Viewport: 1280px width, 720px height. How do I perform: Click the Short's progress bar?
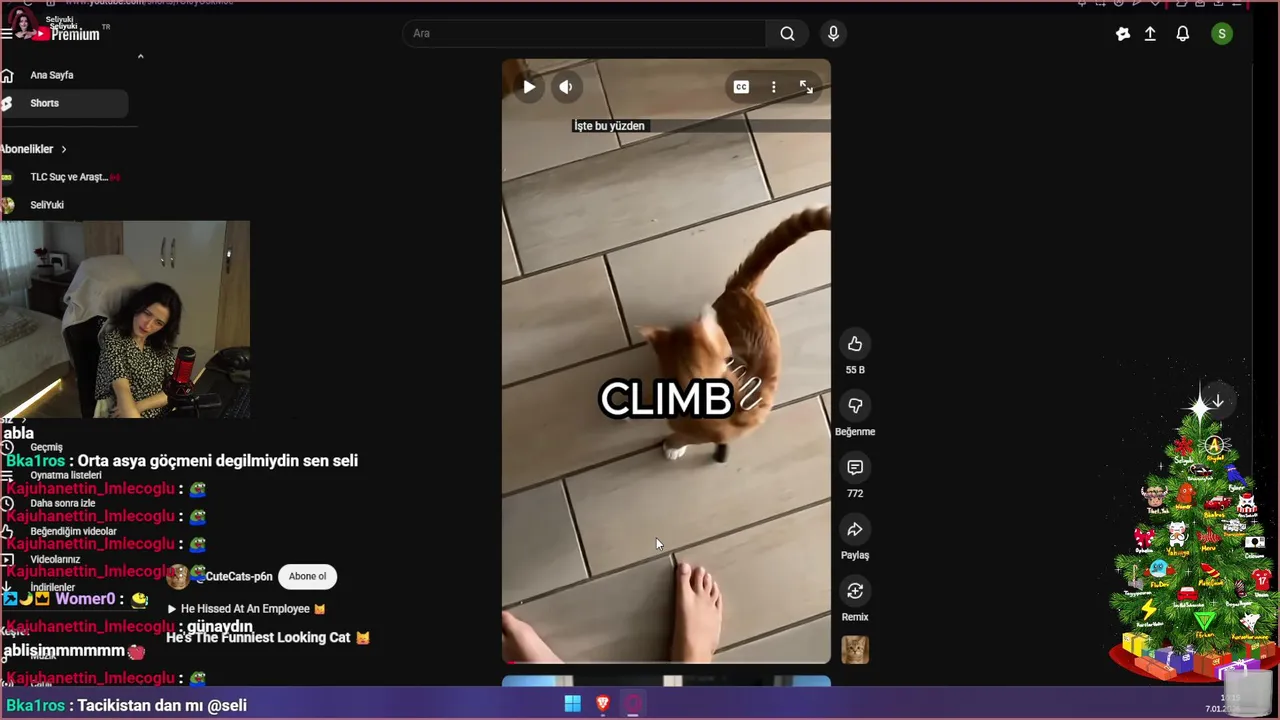(666, 662)
